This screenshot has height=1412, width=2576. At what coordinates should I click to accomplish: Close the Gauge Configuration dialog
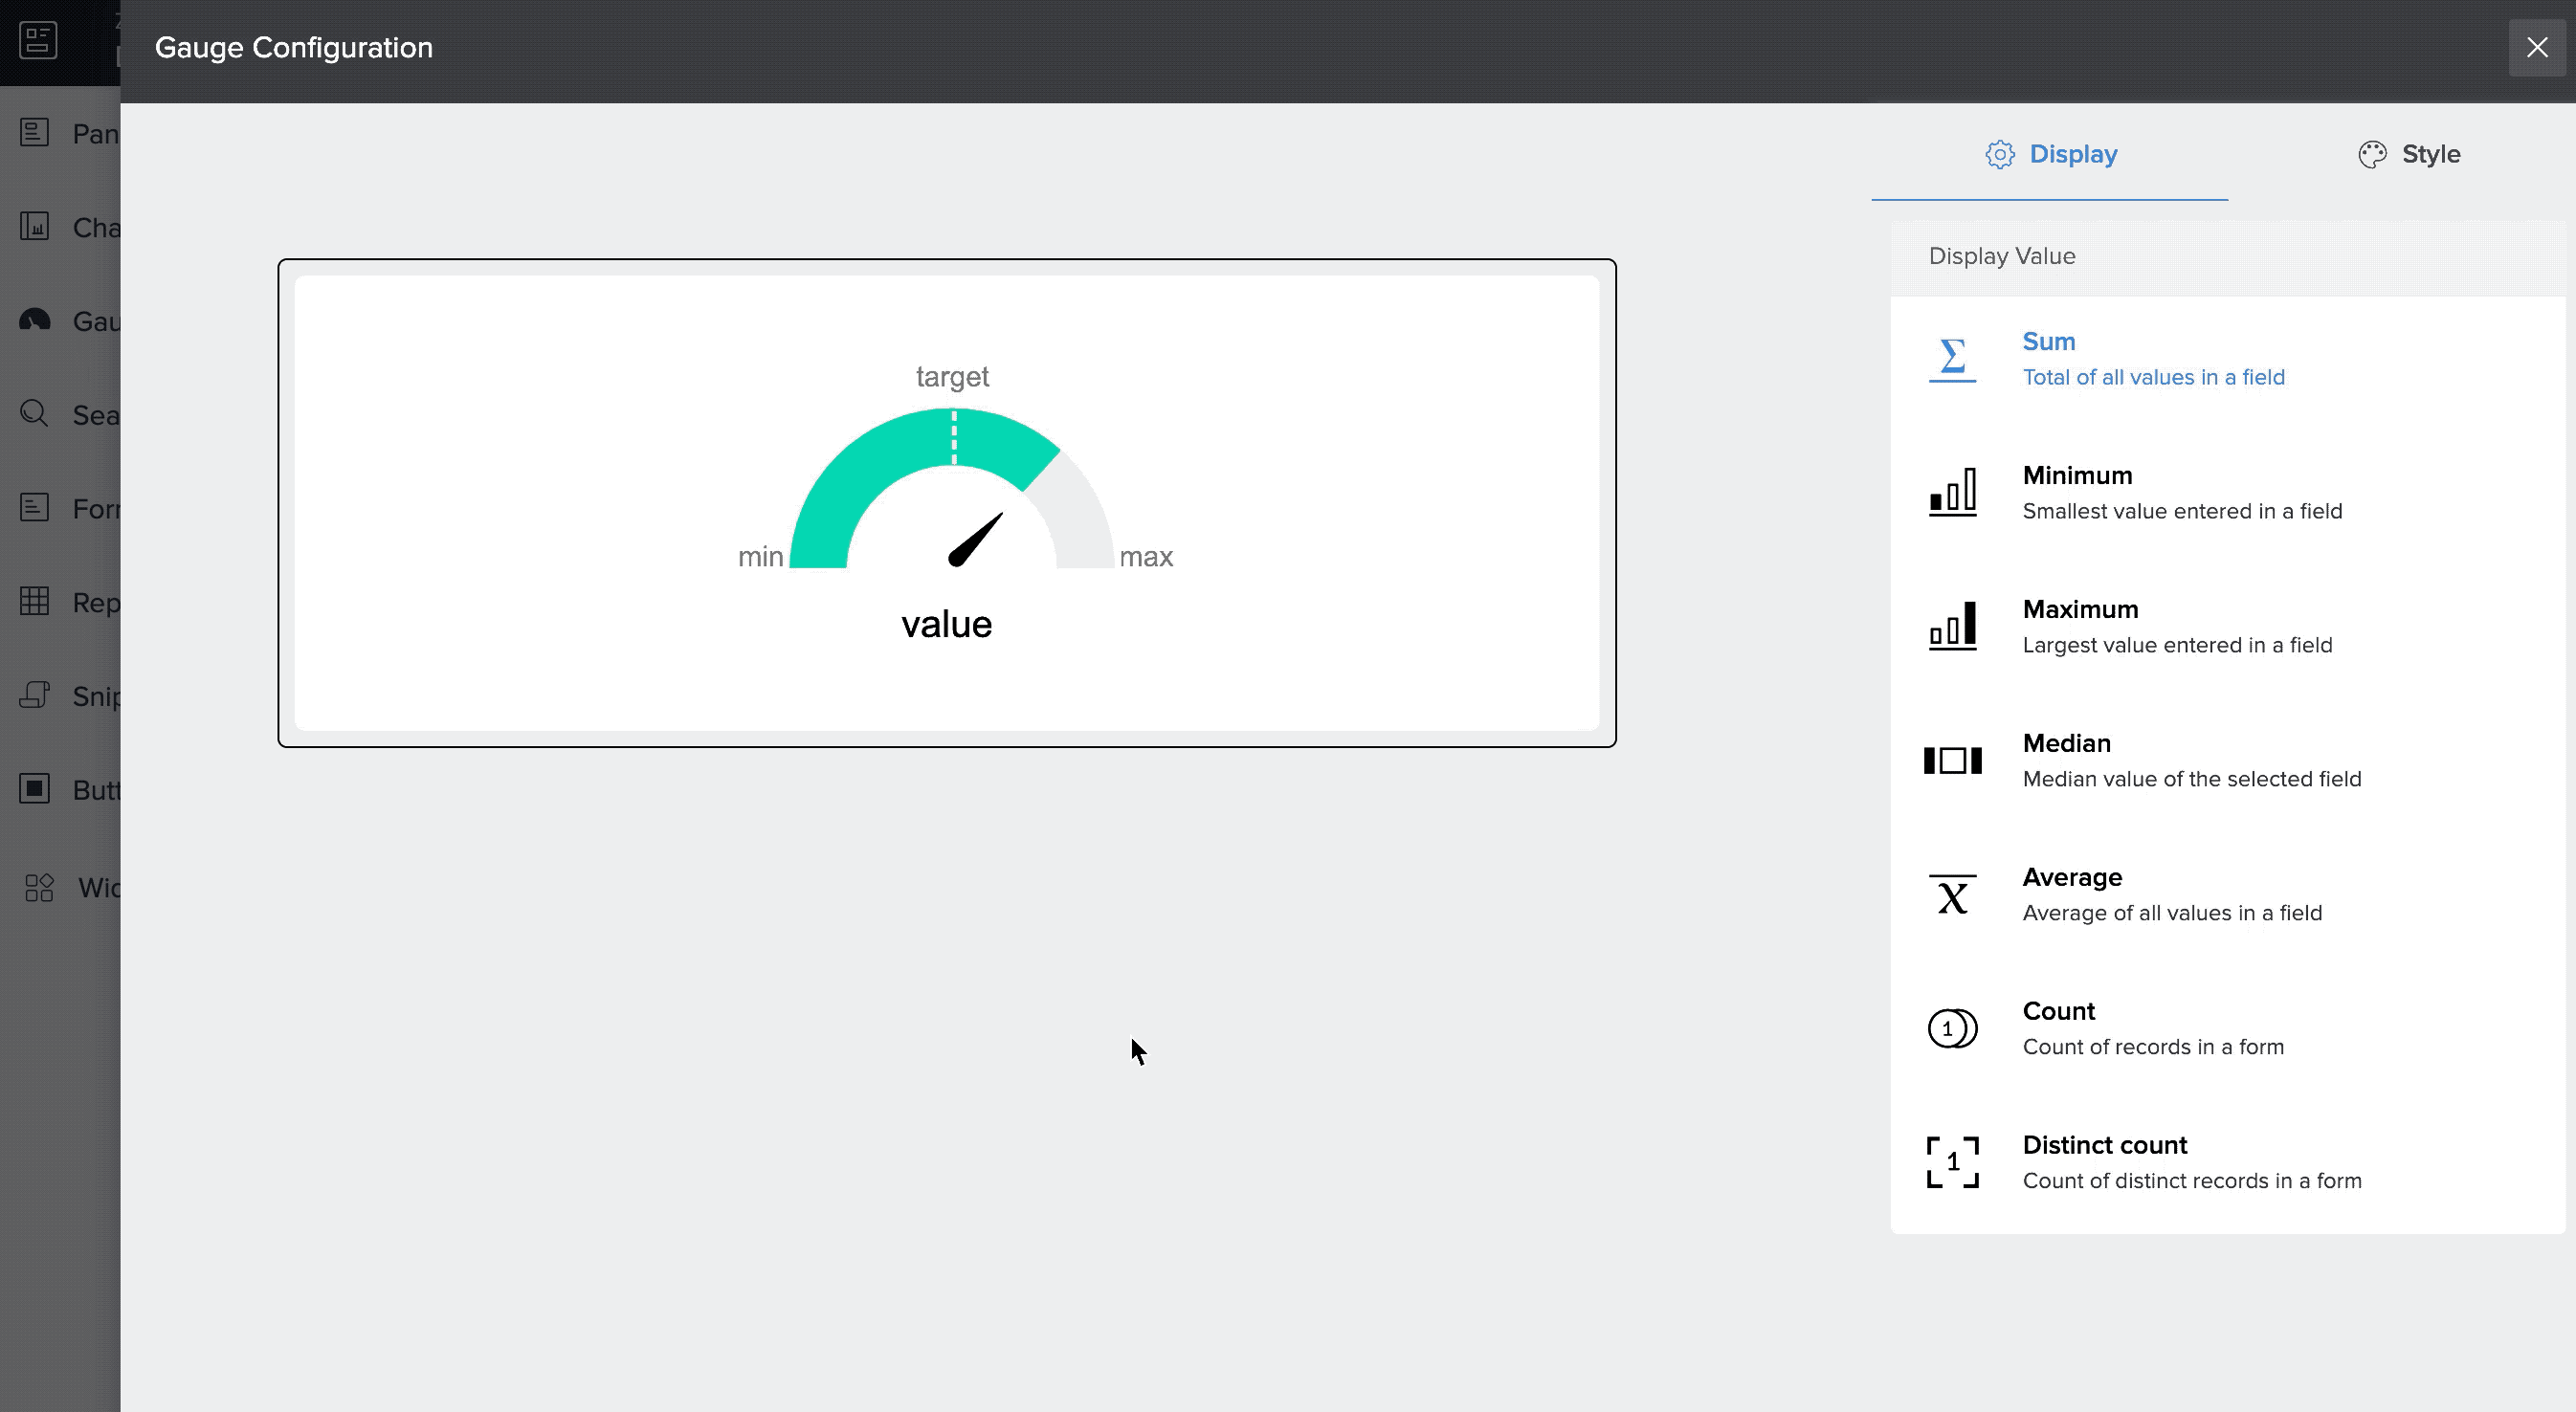[2536, 47]
